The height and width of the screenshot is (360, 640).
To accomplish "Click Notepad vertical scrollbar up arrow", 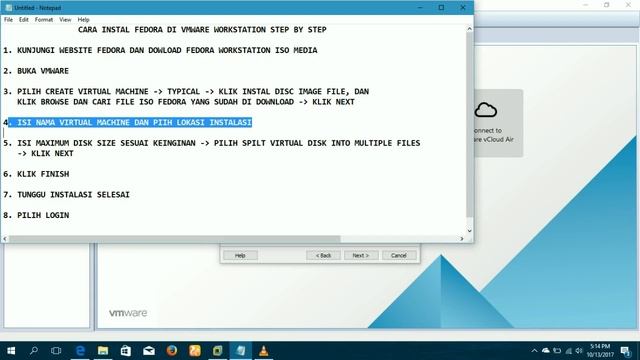I will [469, 29].
